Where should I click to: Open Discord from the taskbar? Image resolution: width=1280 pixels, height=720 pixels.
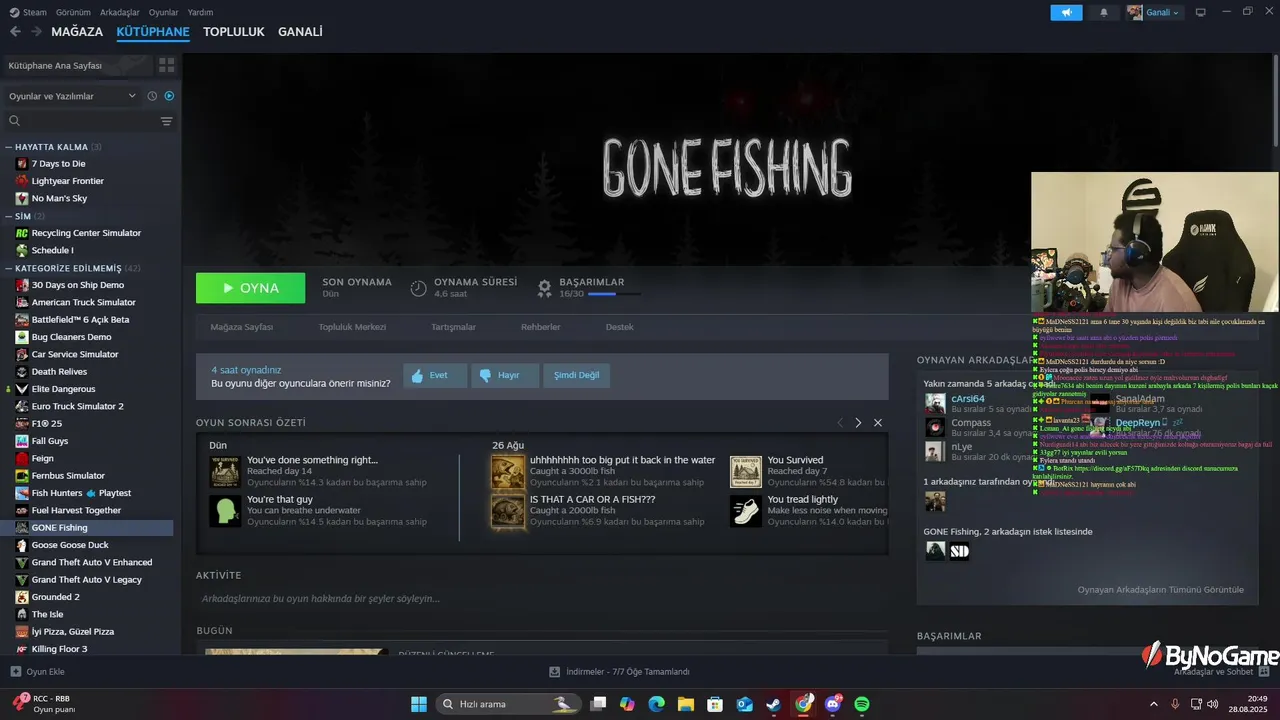[x=833, y=704]
